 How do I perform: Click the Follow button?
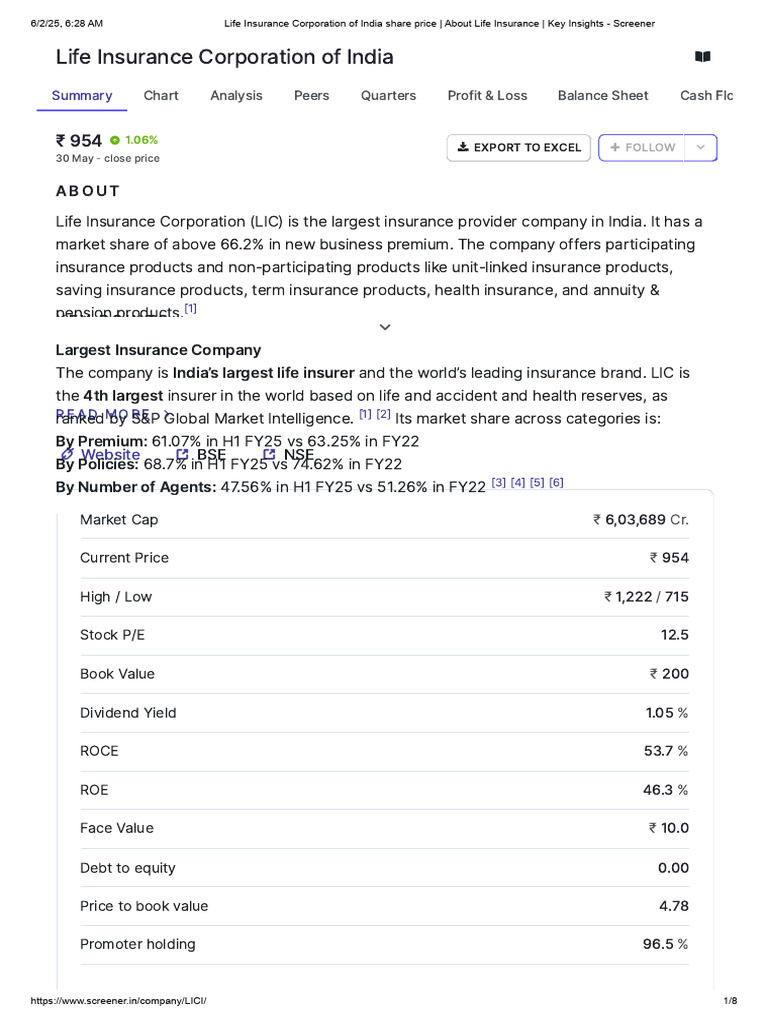click(641, 148)
